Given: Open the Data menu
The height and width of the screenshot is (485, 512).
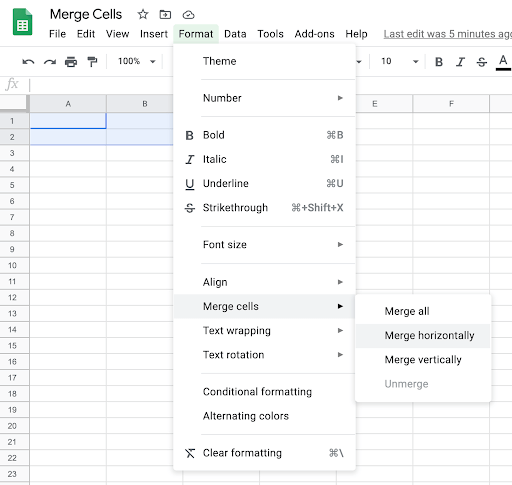Looking at the screenshot, I should click(x=235, y=34).
